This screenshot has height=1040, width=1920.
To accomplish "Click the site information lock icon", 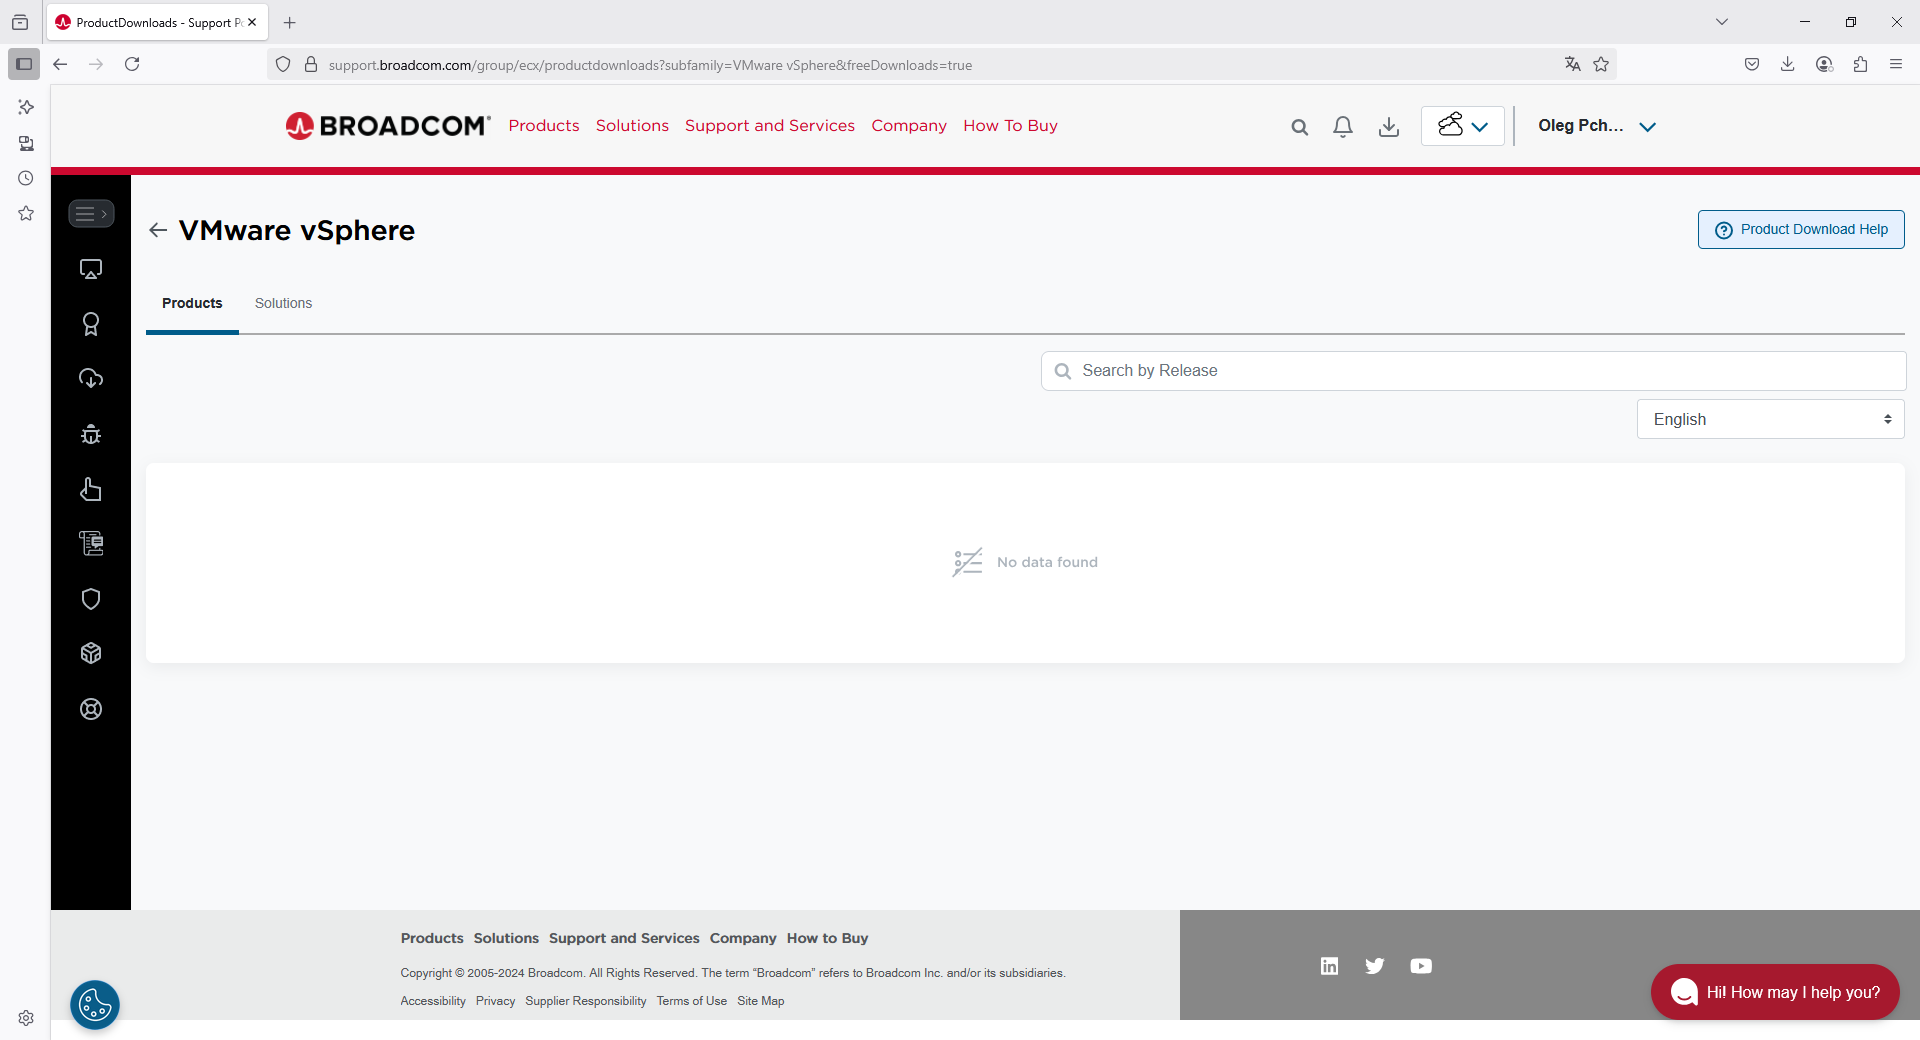I will pyautogui.click(x=311, y=64).
